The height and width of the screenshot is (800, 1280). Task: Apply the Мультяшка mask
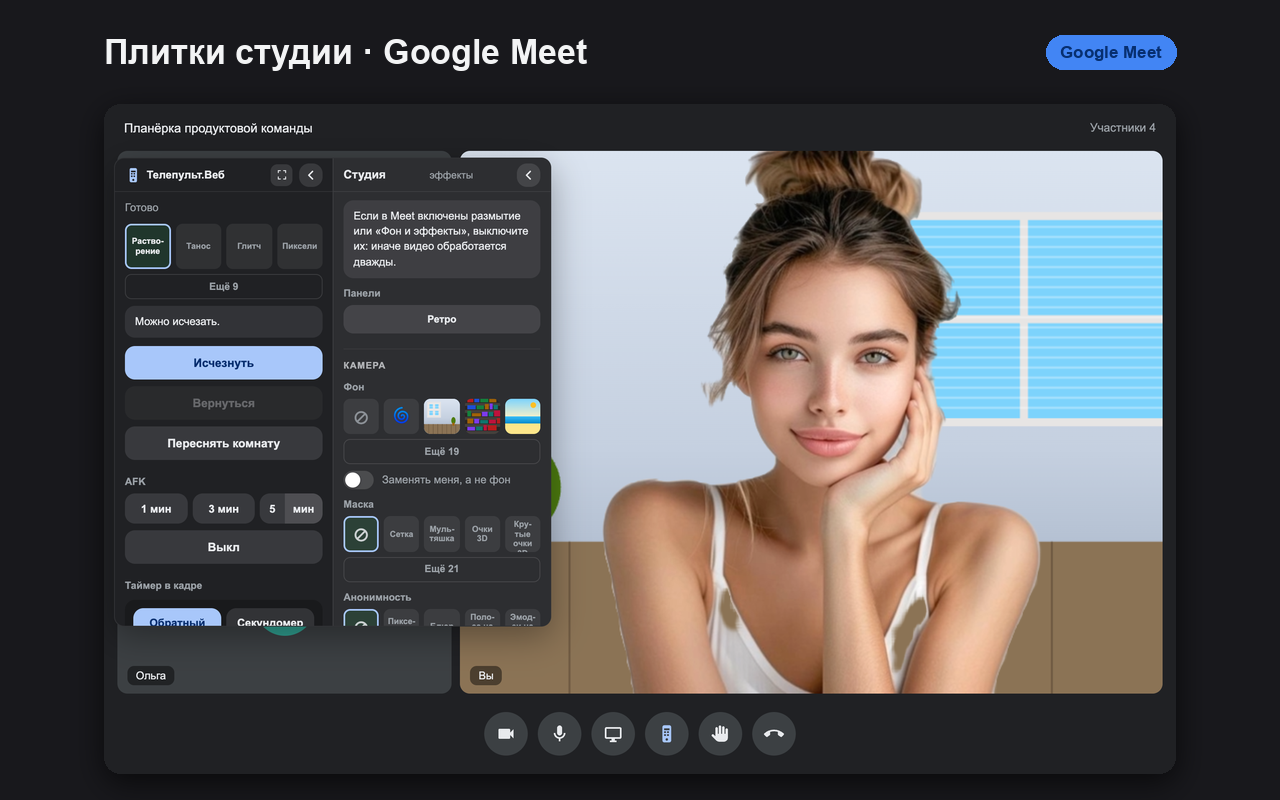coord(442,534)
